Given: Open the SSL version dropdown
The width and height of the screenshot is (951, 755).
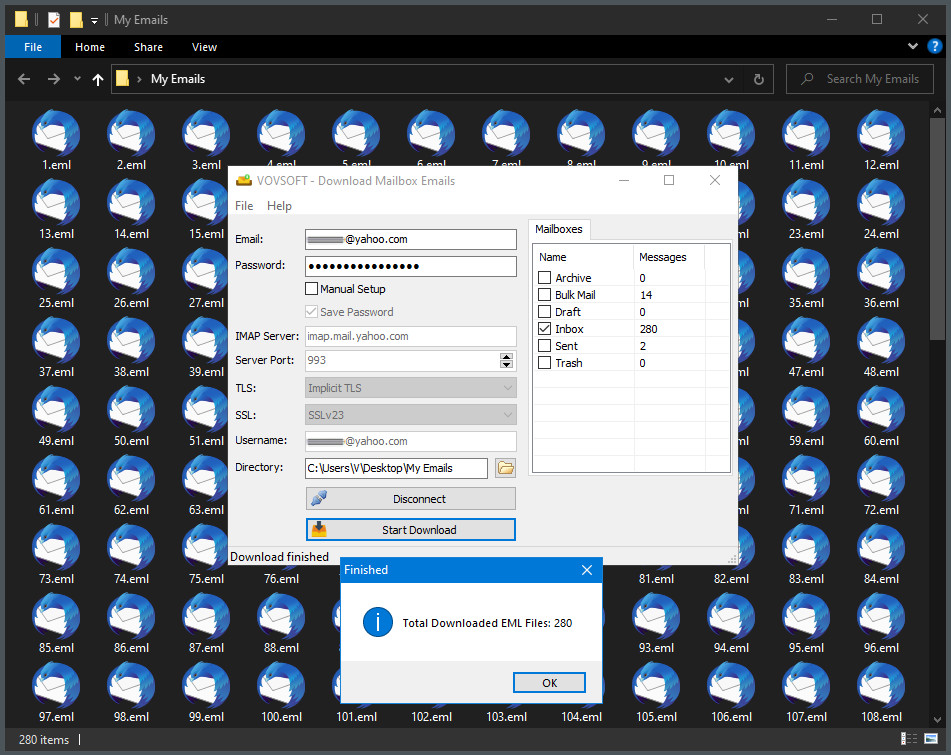Looking at the screenshot, I should pos(410,414).
